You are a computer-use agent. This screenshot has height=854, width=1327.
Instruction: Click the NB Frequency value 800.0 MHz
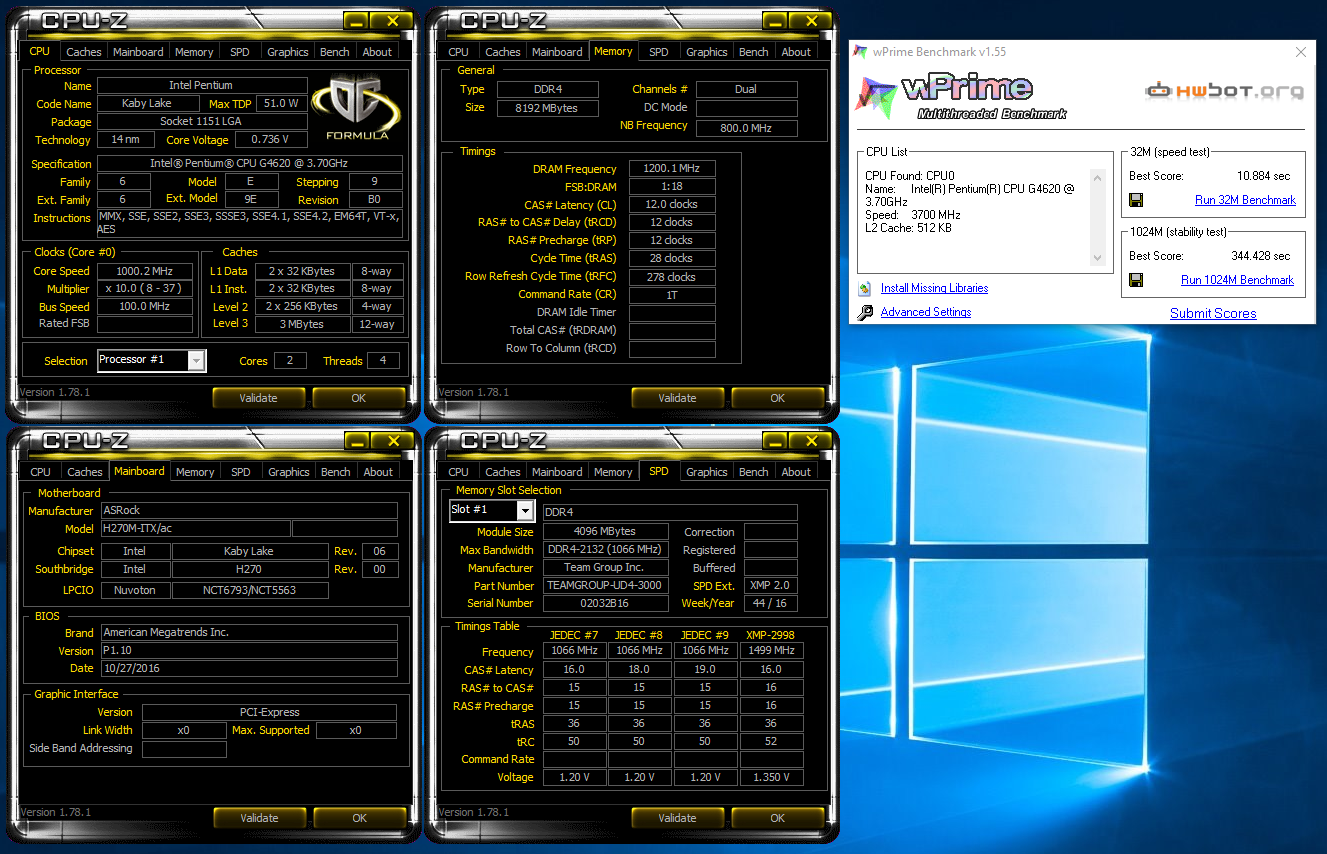coord(747,128)
